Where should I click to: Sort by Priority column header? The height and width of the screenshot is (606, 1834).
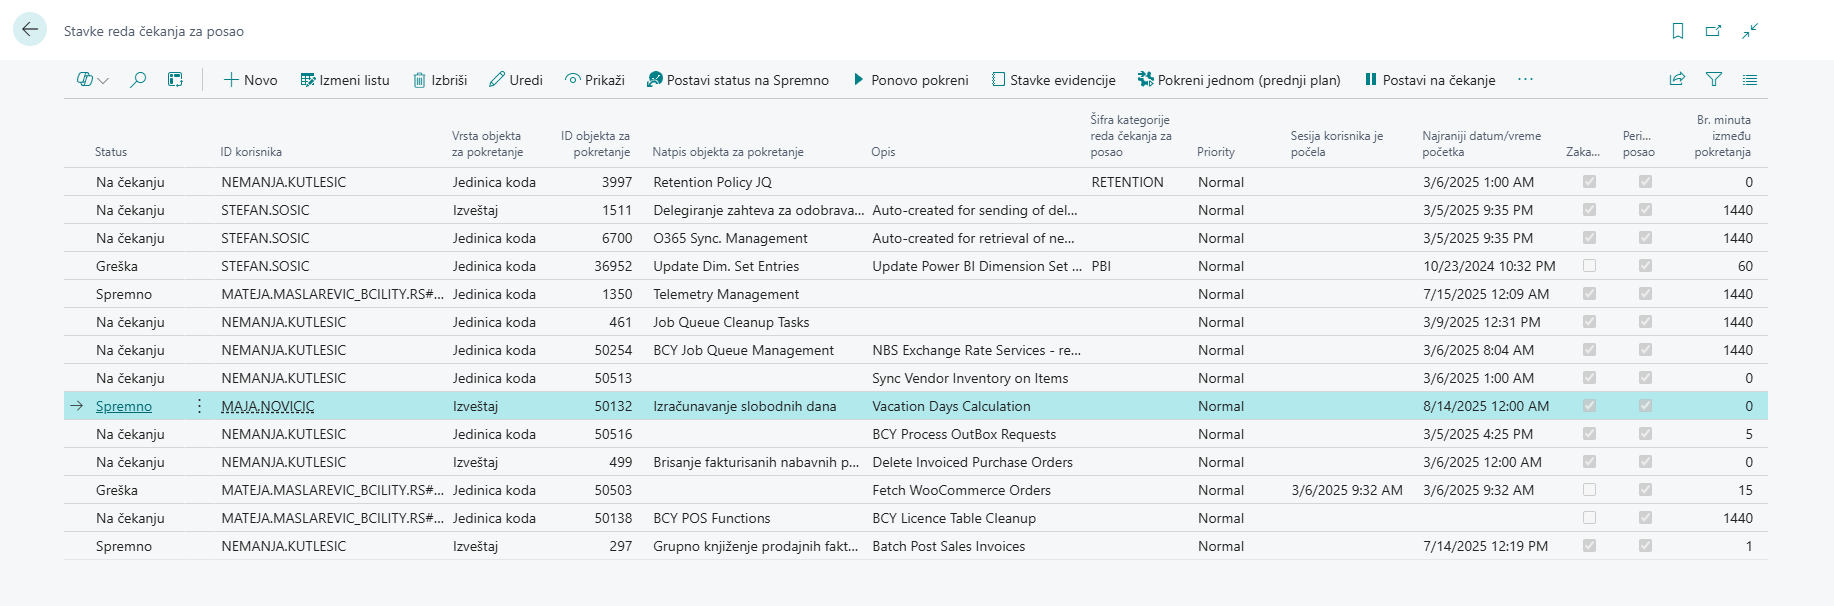coord(1215,152)
